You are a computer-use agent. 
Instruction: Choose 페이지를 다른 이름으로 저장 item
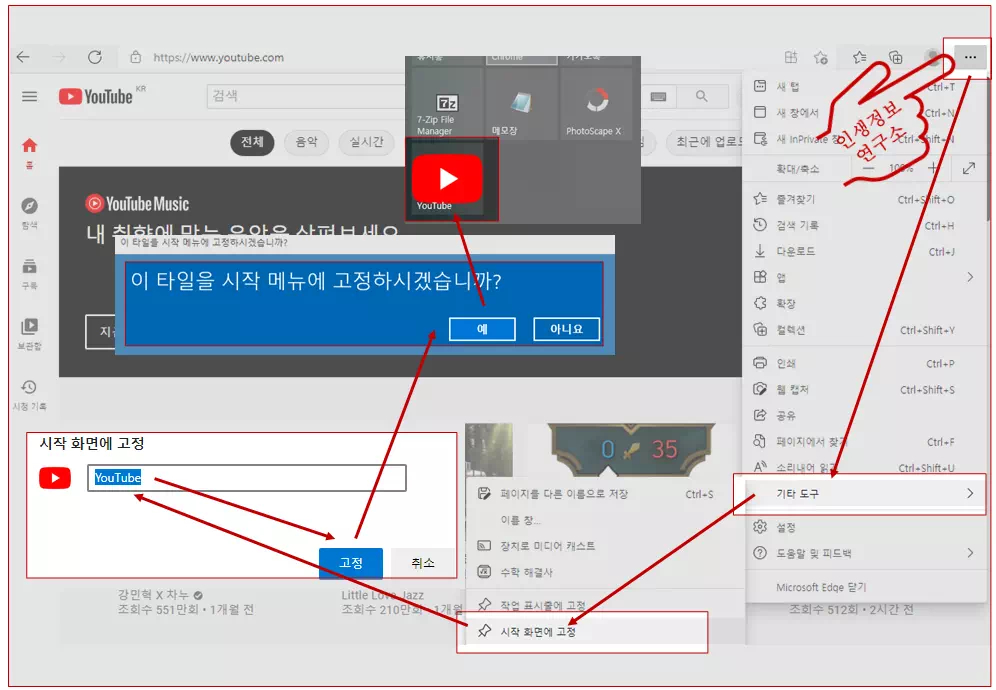click(605, 494)
